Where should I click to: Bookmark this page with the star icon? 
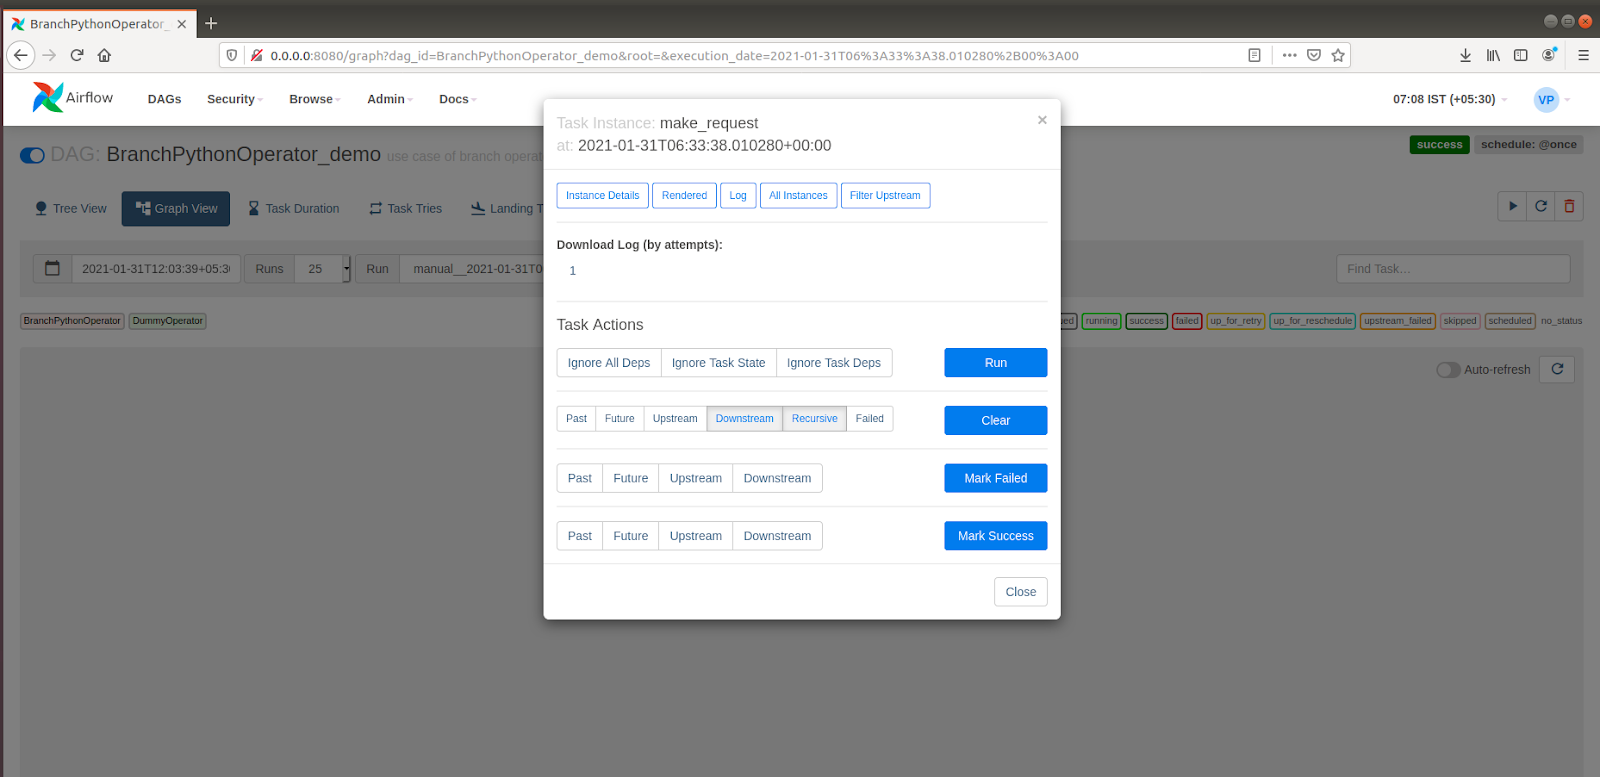point(1338,55)
